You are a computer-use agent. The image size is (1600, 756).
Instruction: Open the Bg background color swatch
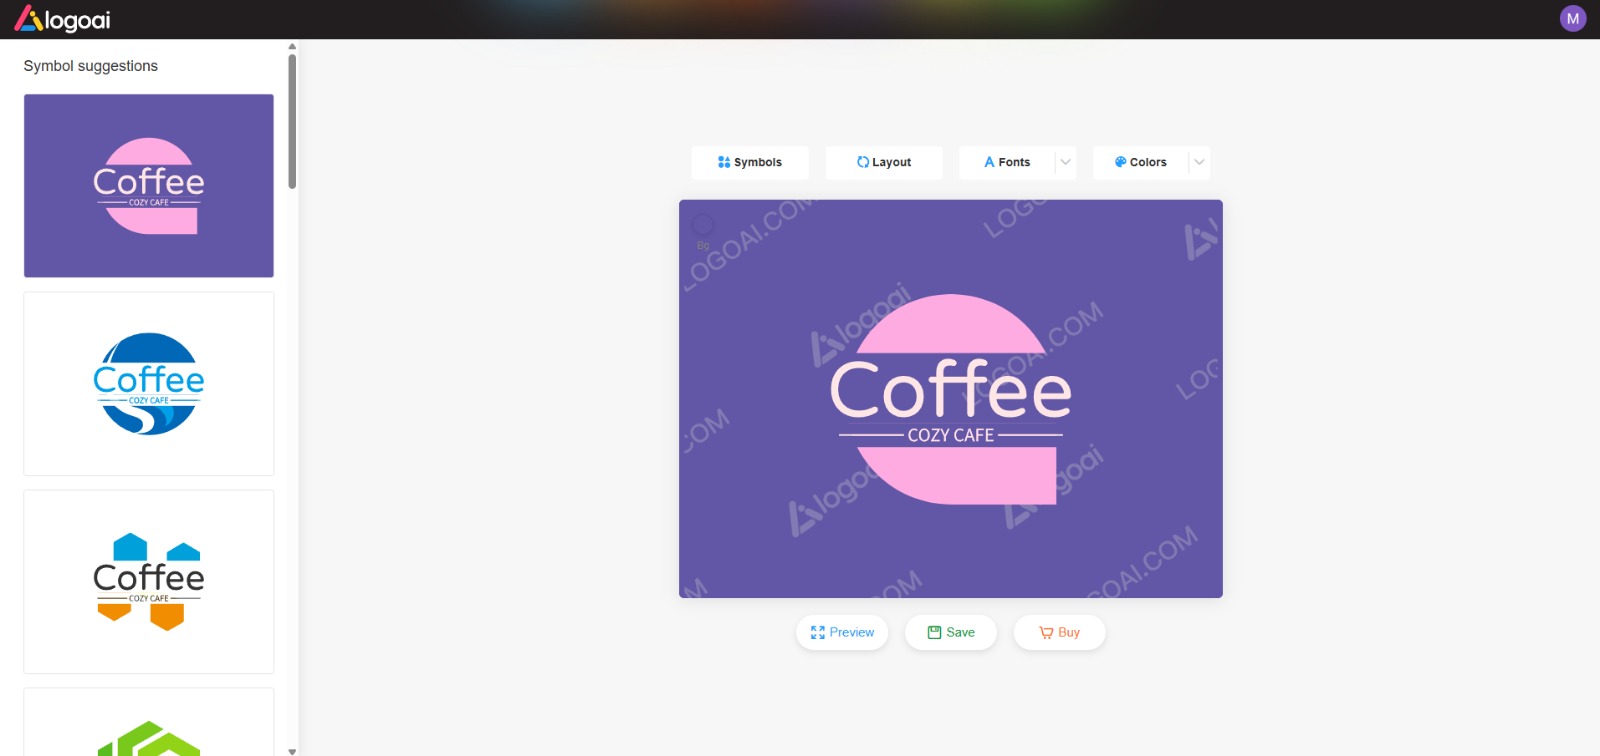coord(703,225)
